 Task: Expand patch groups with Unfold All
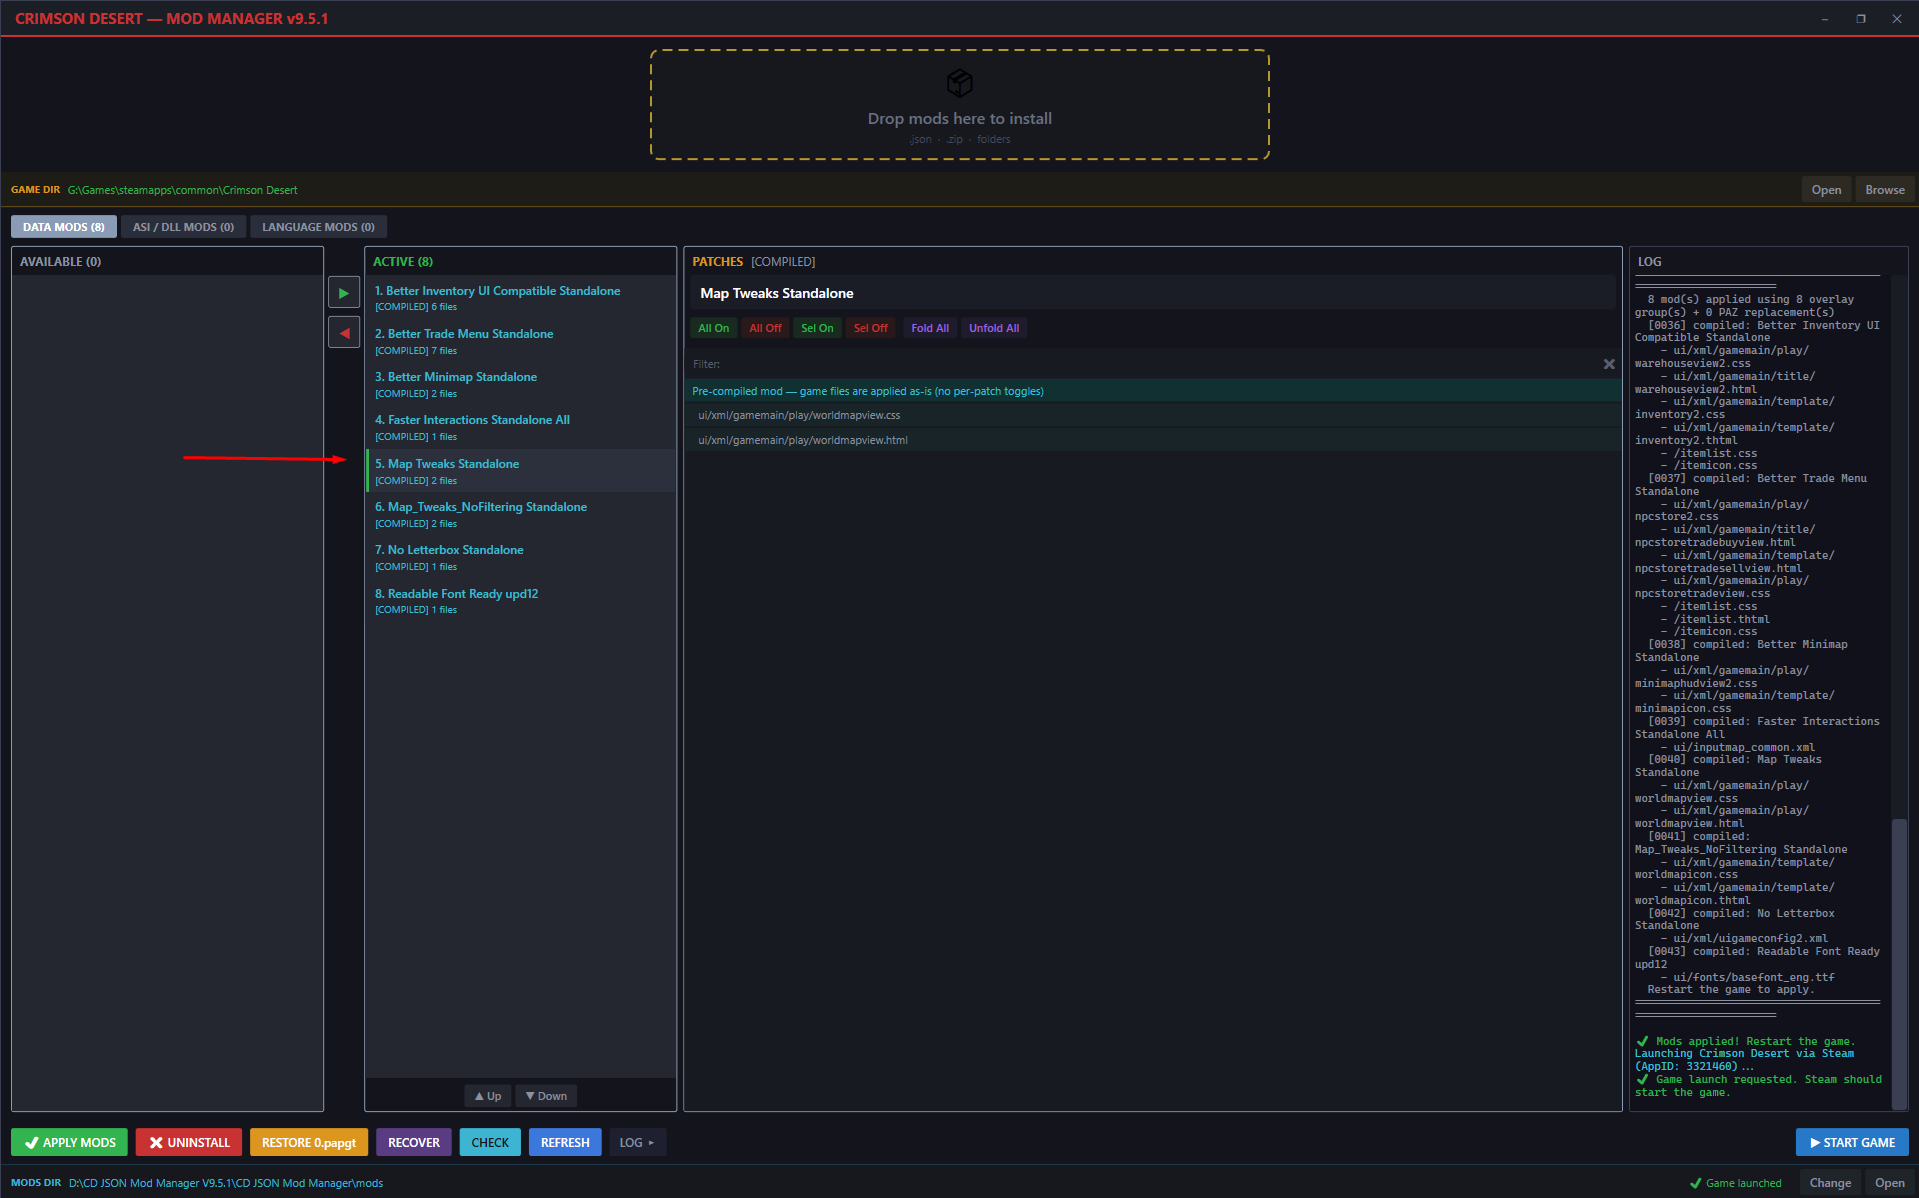pos(994,328)
